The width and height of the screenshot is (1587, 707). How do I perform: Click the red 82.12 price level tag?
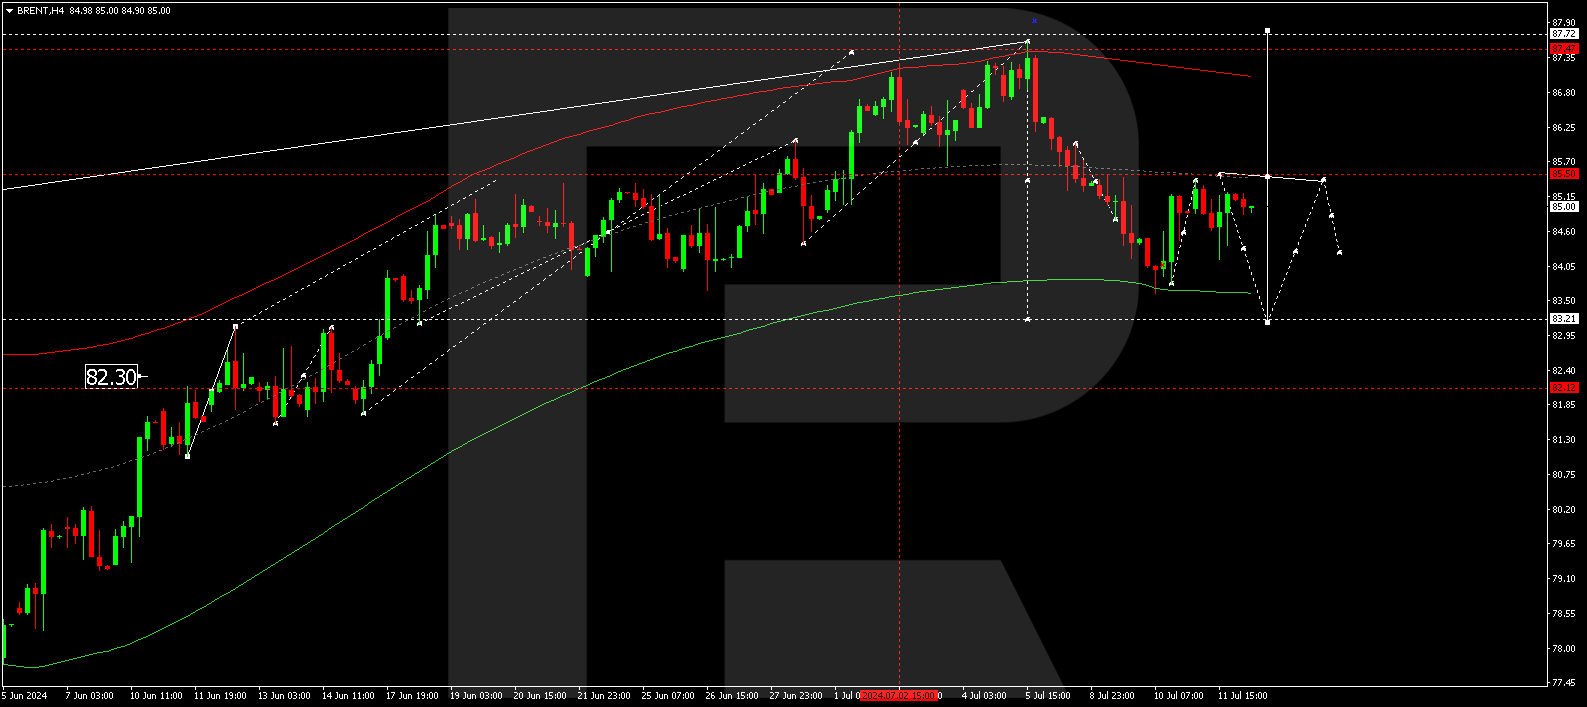pos(1563,388)
